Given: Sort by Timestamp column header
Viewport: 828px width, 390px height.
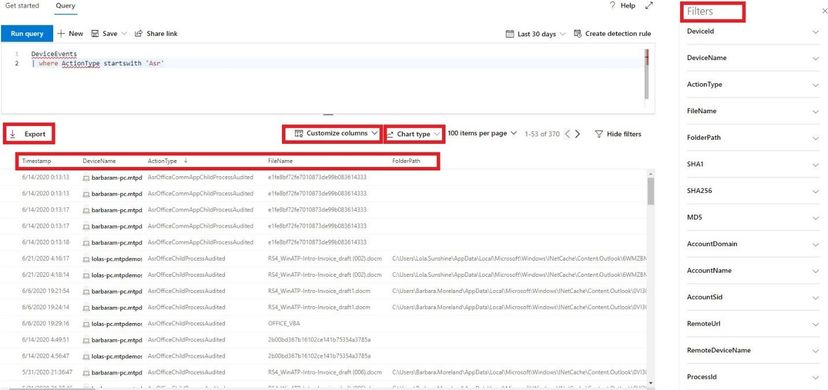Looking at the screenshot, I should pyautogui.click(x=36, y=161).
